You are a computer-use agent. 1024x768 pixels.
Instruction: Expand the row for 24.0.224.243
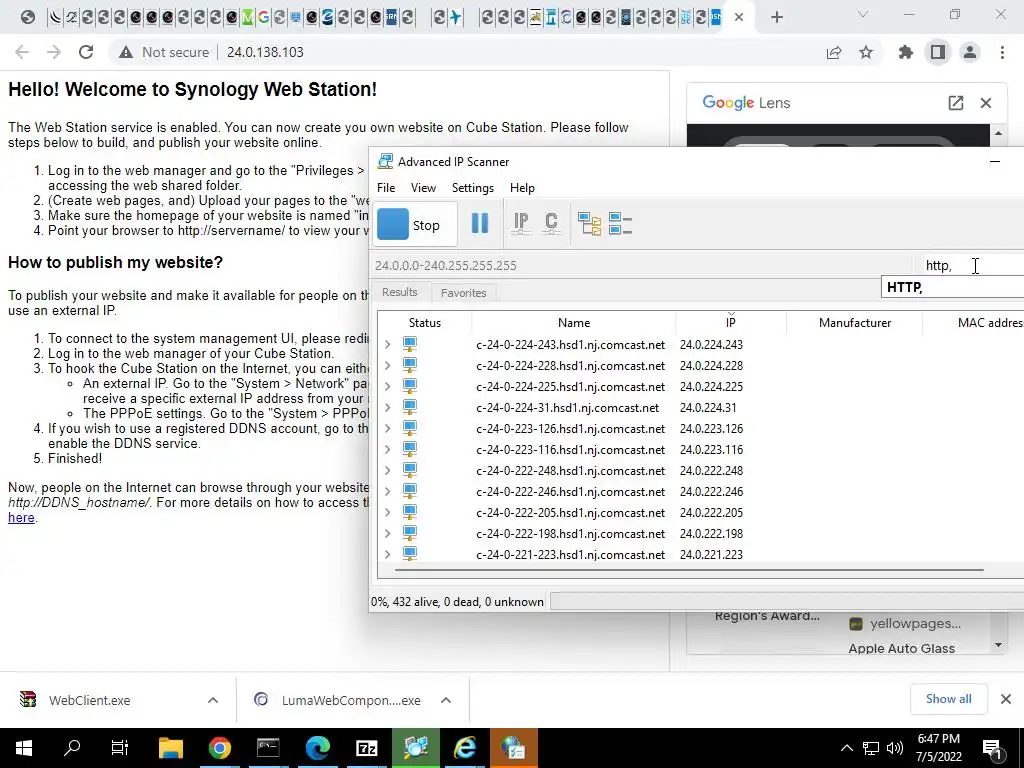pos(387,344)
